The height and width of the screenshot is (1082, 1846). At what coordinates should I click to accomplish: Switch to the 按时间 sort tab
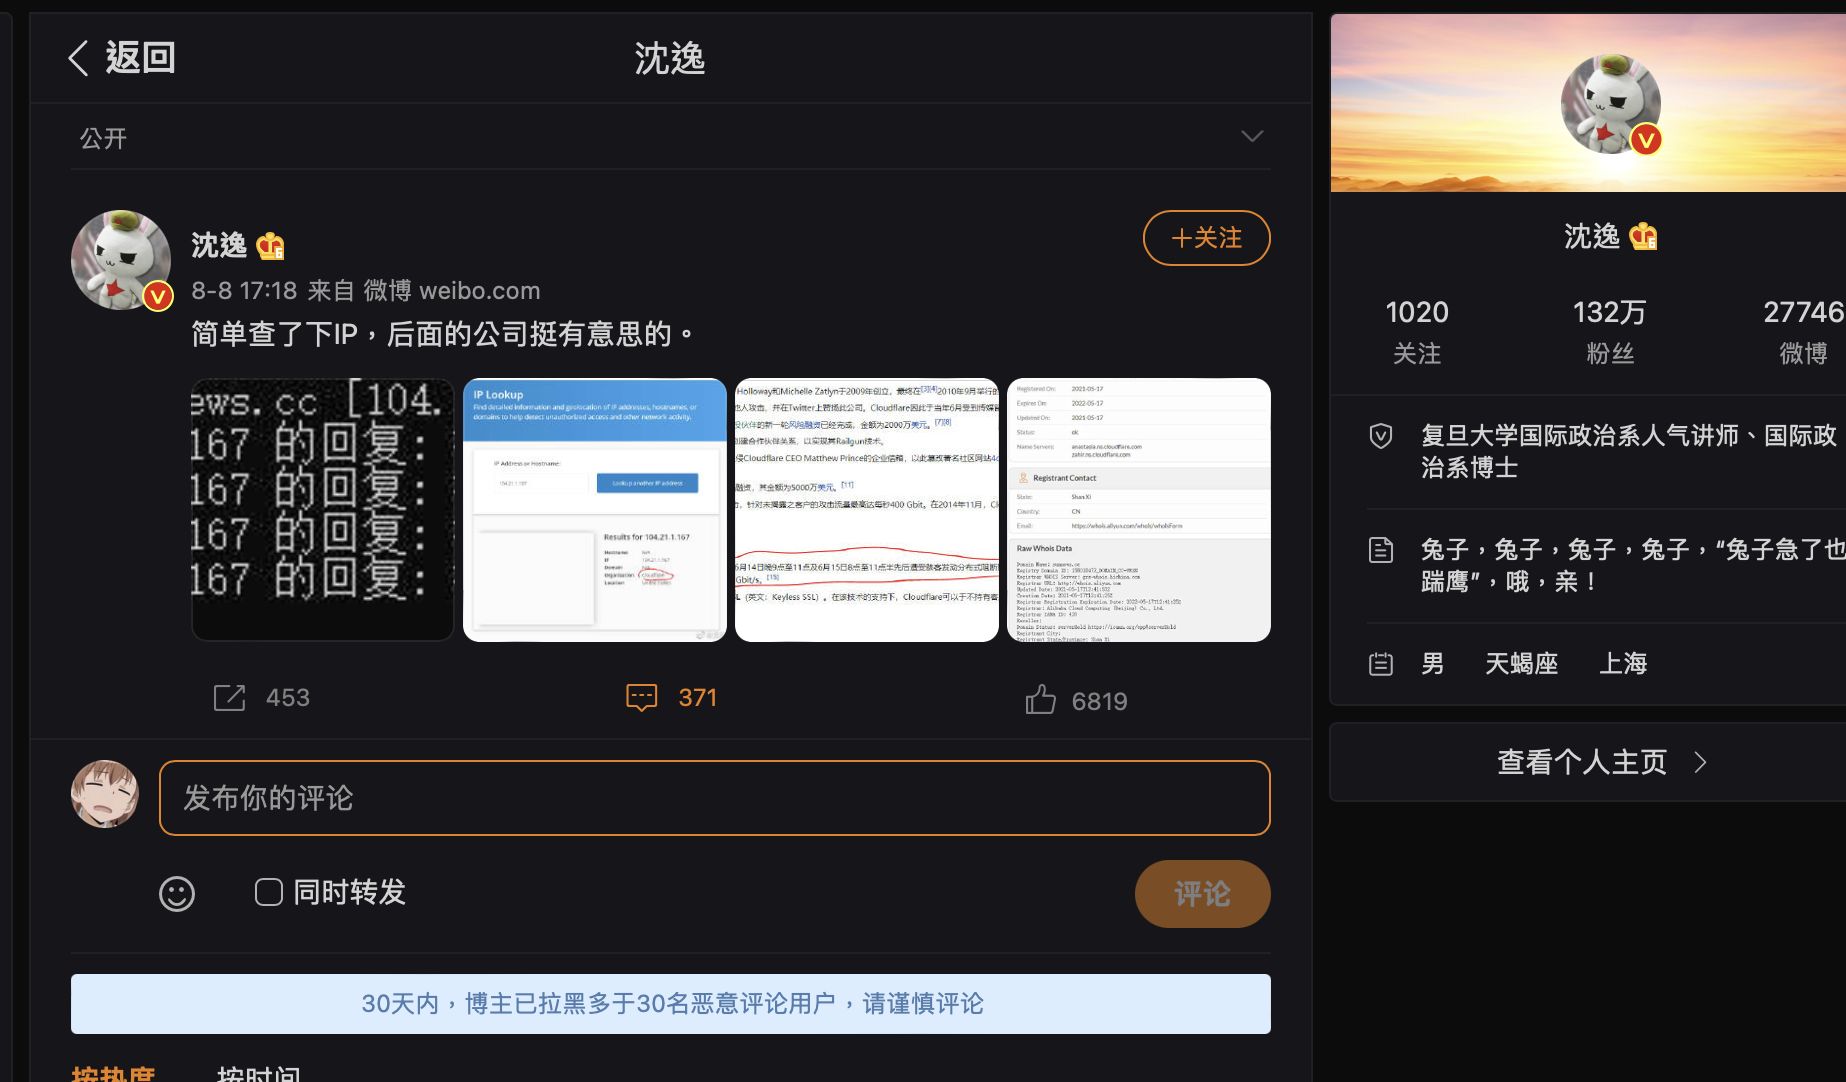pyautogui.click(x=258, y=1074)
